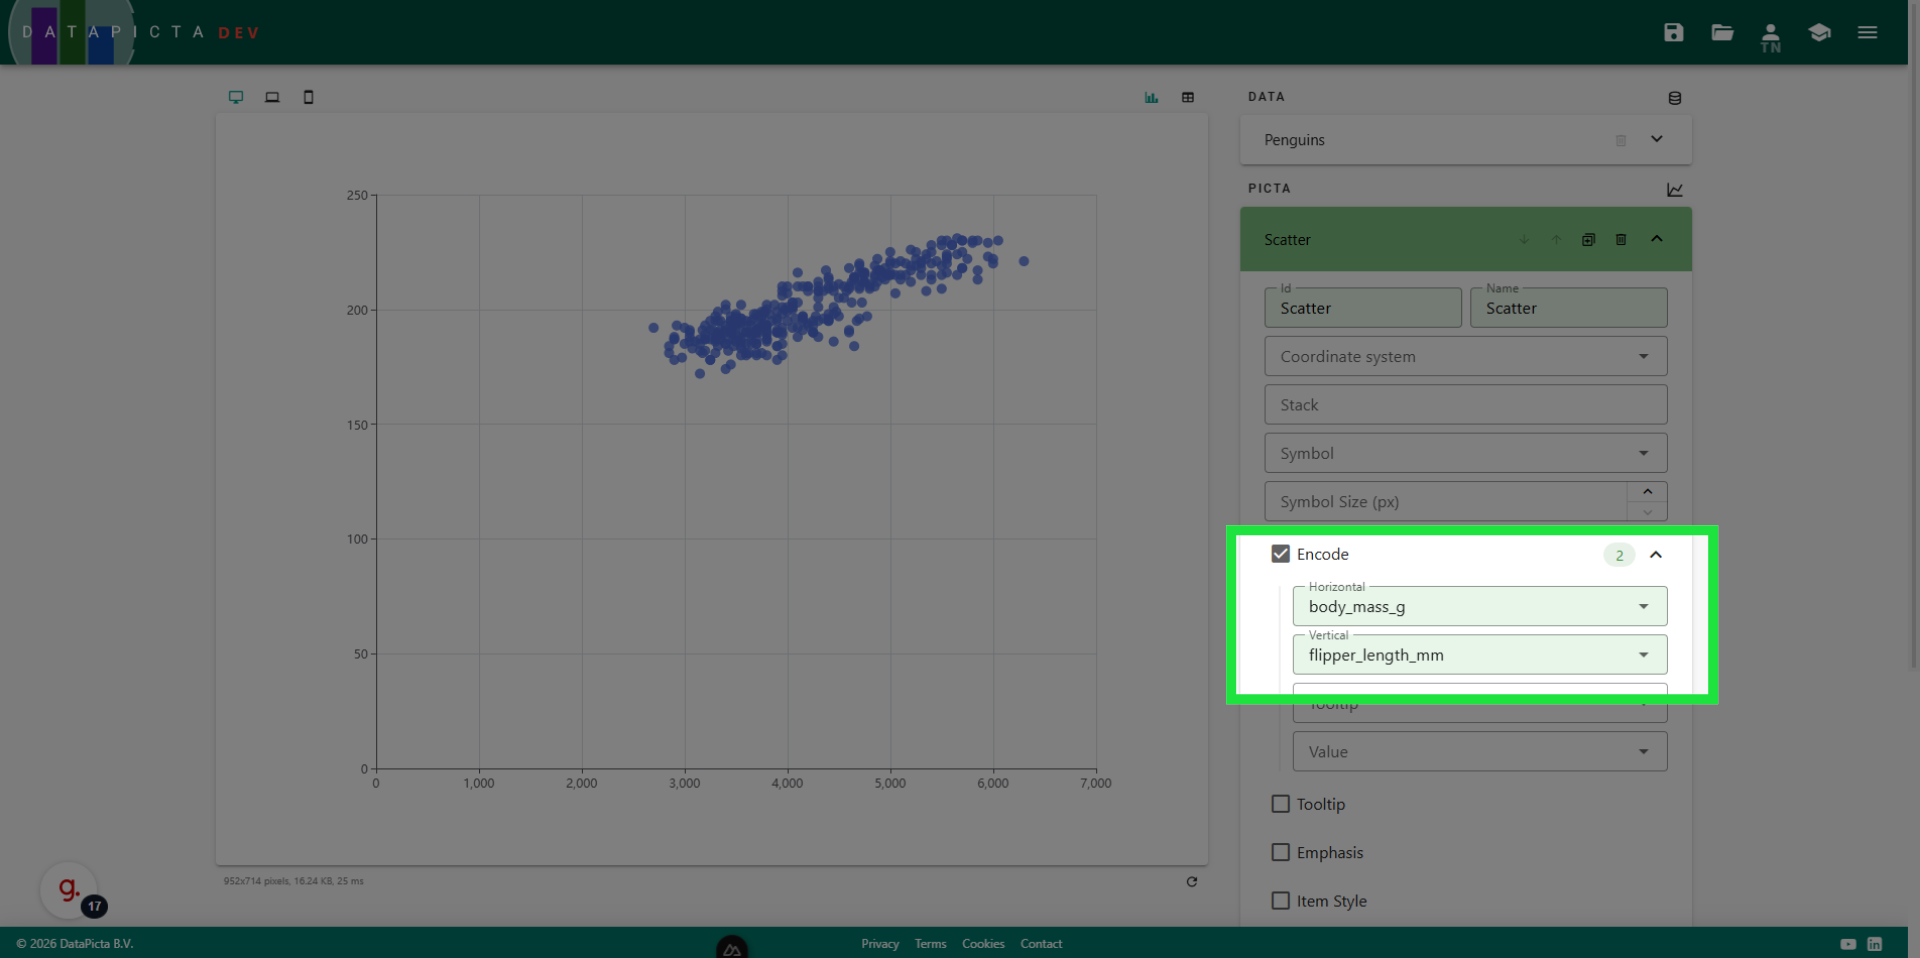
Task: Show the data table view icon
Action: point(1188,97)
